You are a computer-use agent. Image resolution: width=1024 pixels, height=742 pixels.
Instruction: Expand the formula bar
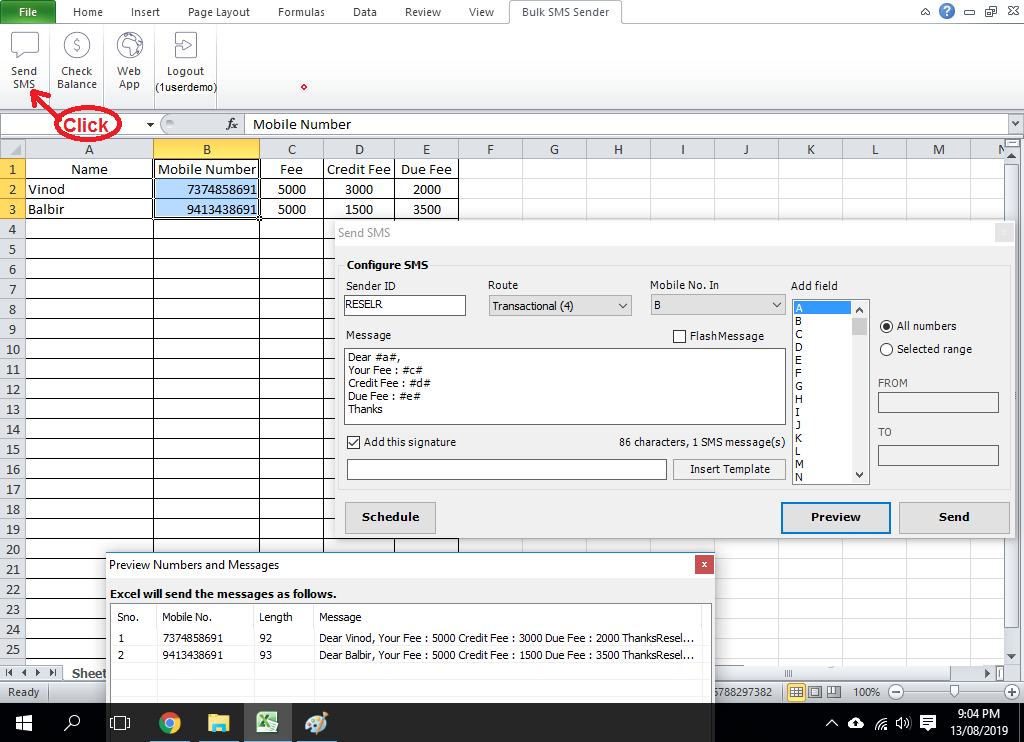point(1015,123)
